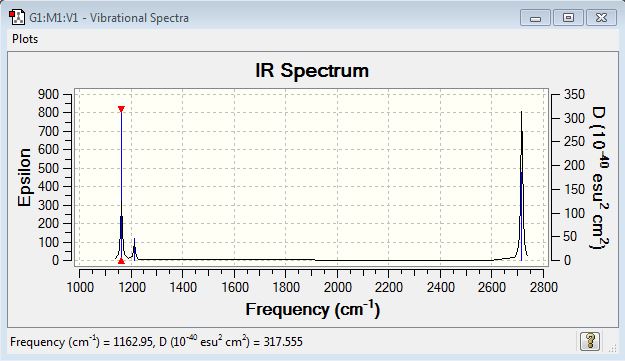
Task: Click the help question mark icon
Action: [590, 341]
